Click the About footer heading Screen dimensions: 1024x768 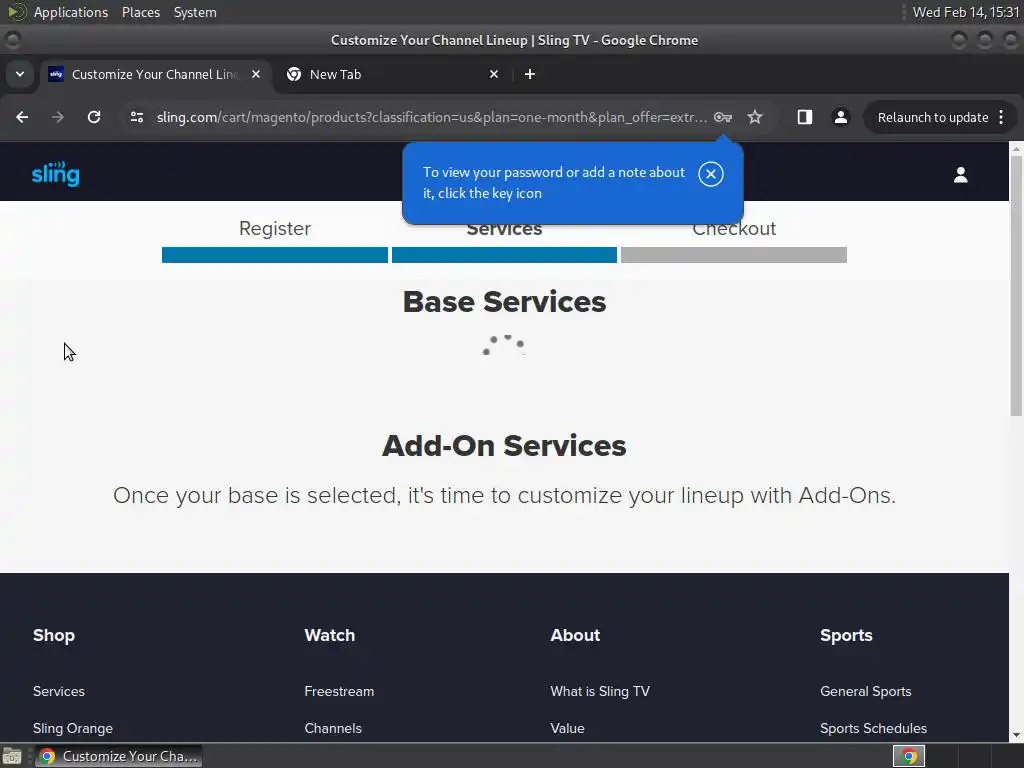(x=575, y=635)
